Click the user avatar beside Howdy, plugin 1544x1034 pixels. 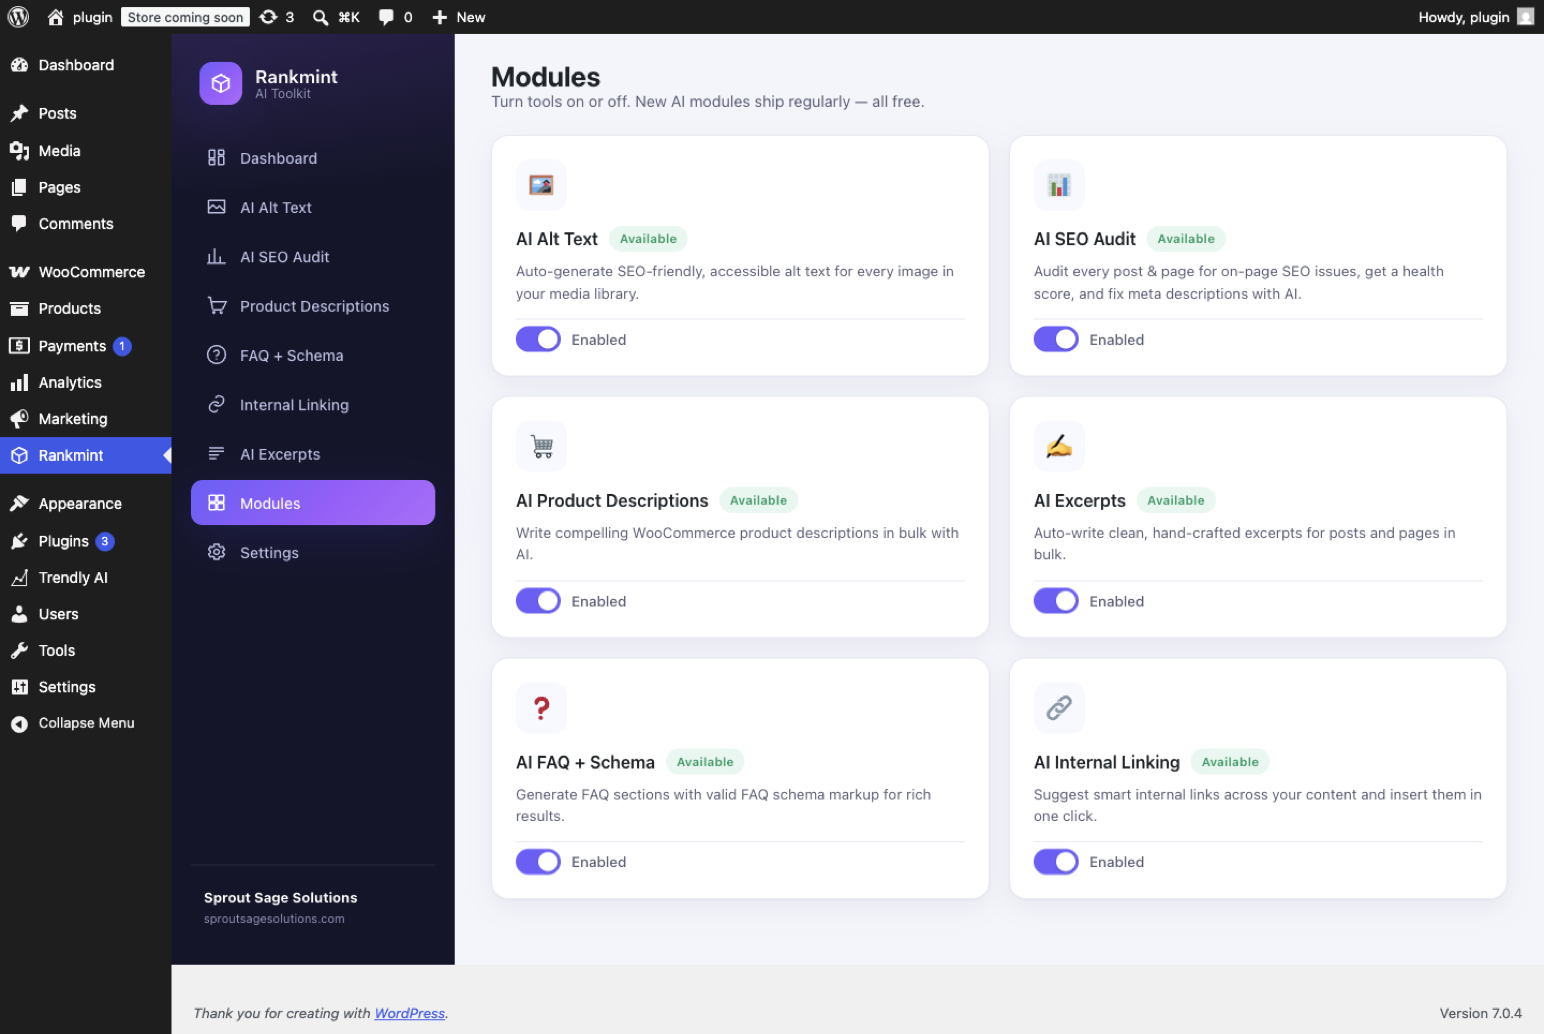pyautogui.click(x=1525, y=17)
